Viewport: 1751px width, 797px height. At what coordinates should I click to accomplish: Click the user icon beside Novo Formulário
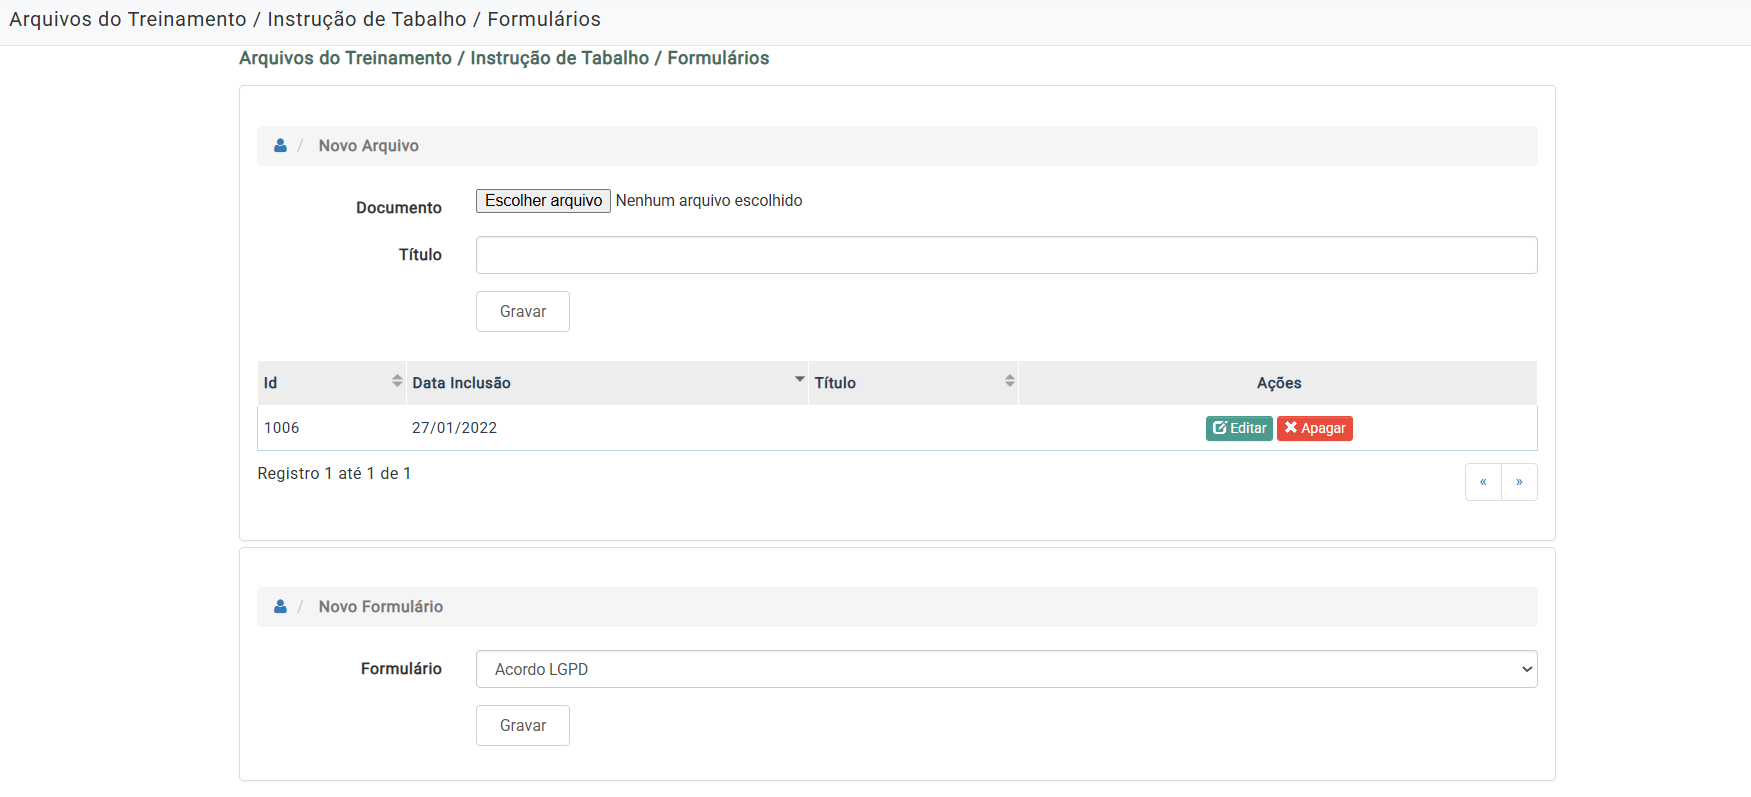pos(280,607)
